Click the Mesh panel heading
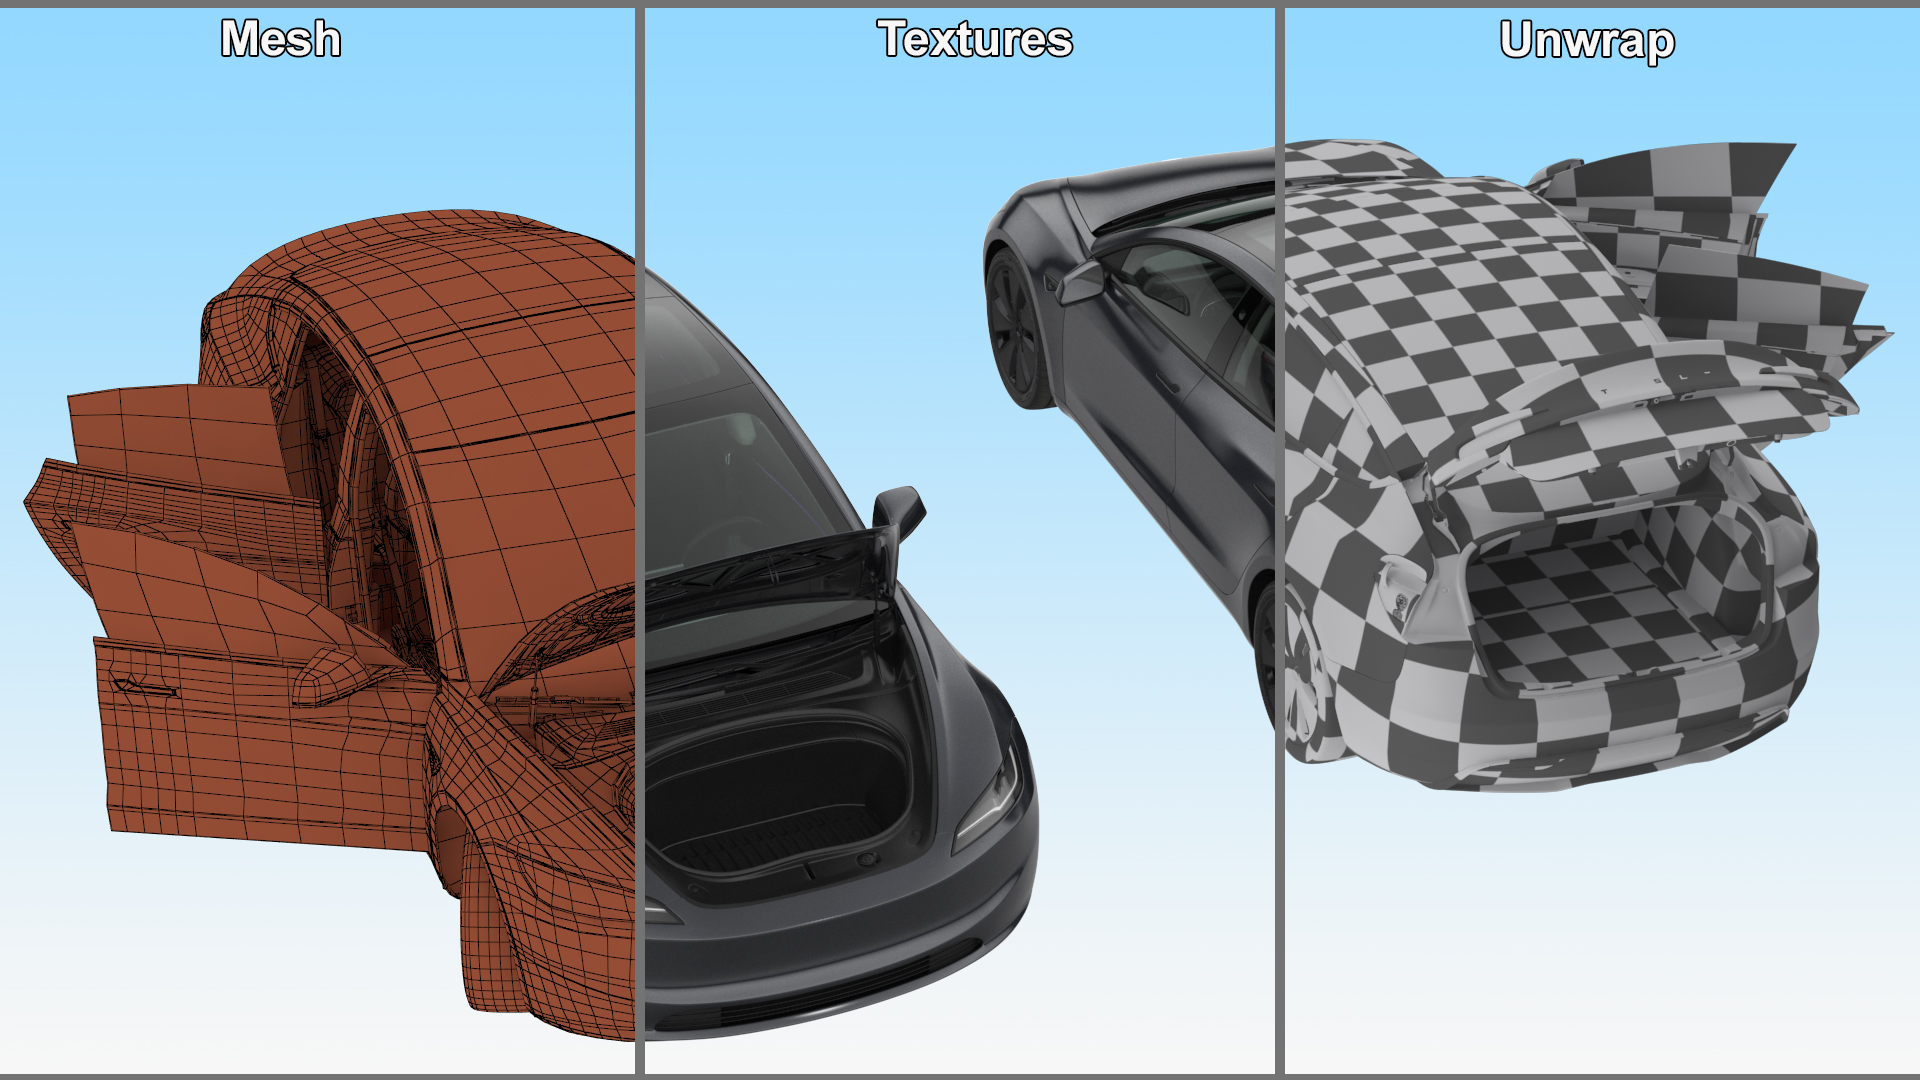 281,39
